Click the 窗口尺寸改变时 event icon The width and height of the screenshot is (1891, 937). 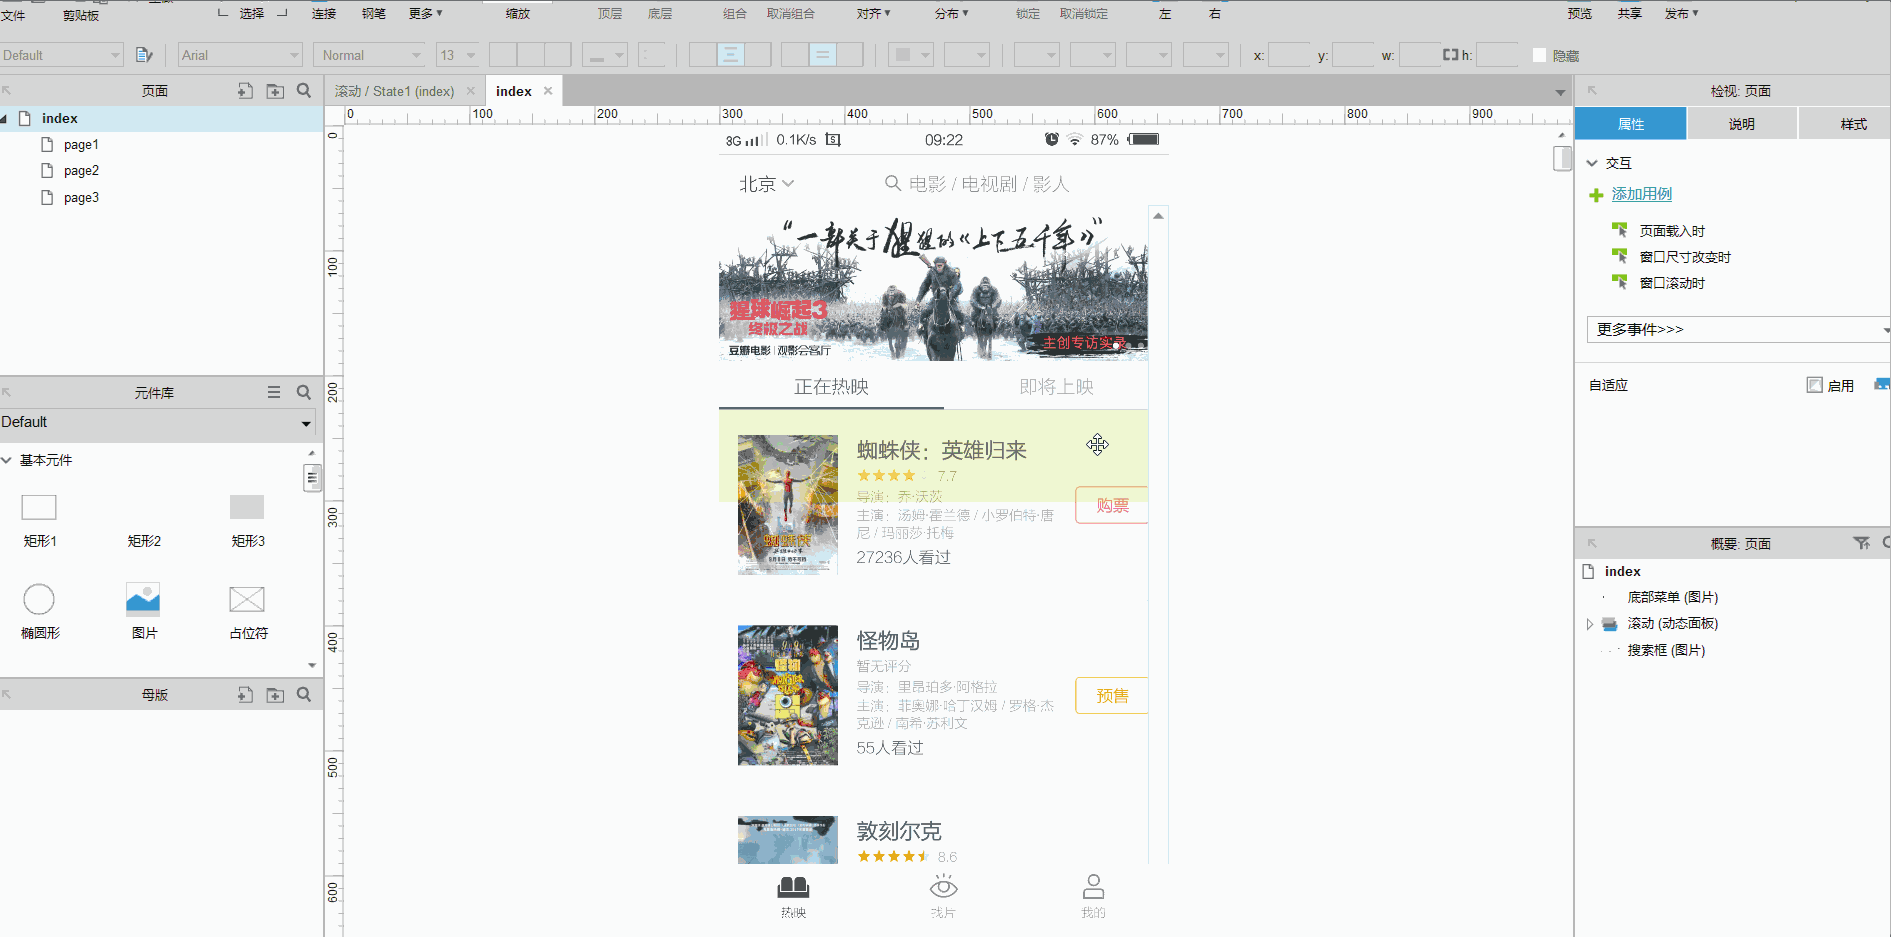coord(1619,256)
